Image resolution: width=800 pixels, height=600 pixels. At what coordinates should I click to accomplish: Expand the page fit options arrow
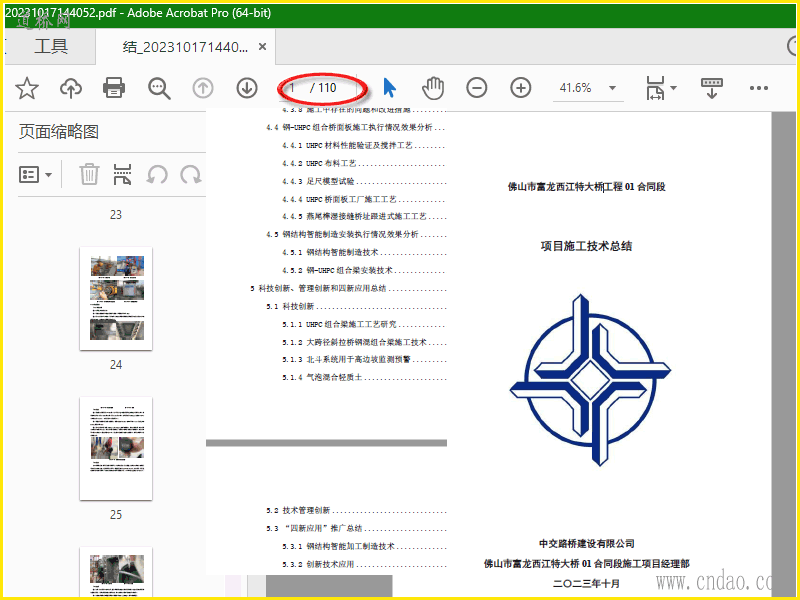(673, 88)
